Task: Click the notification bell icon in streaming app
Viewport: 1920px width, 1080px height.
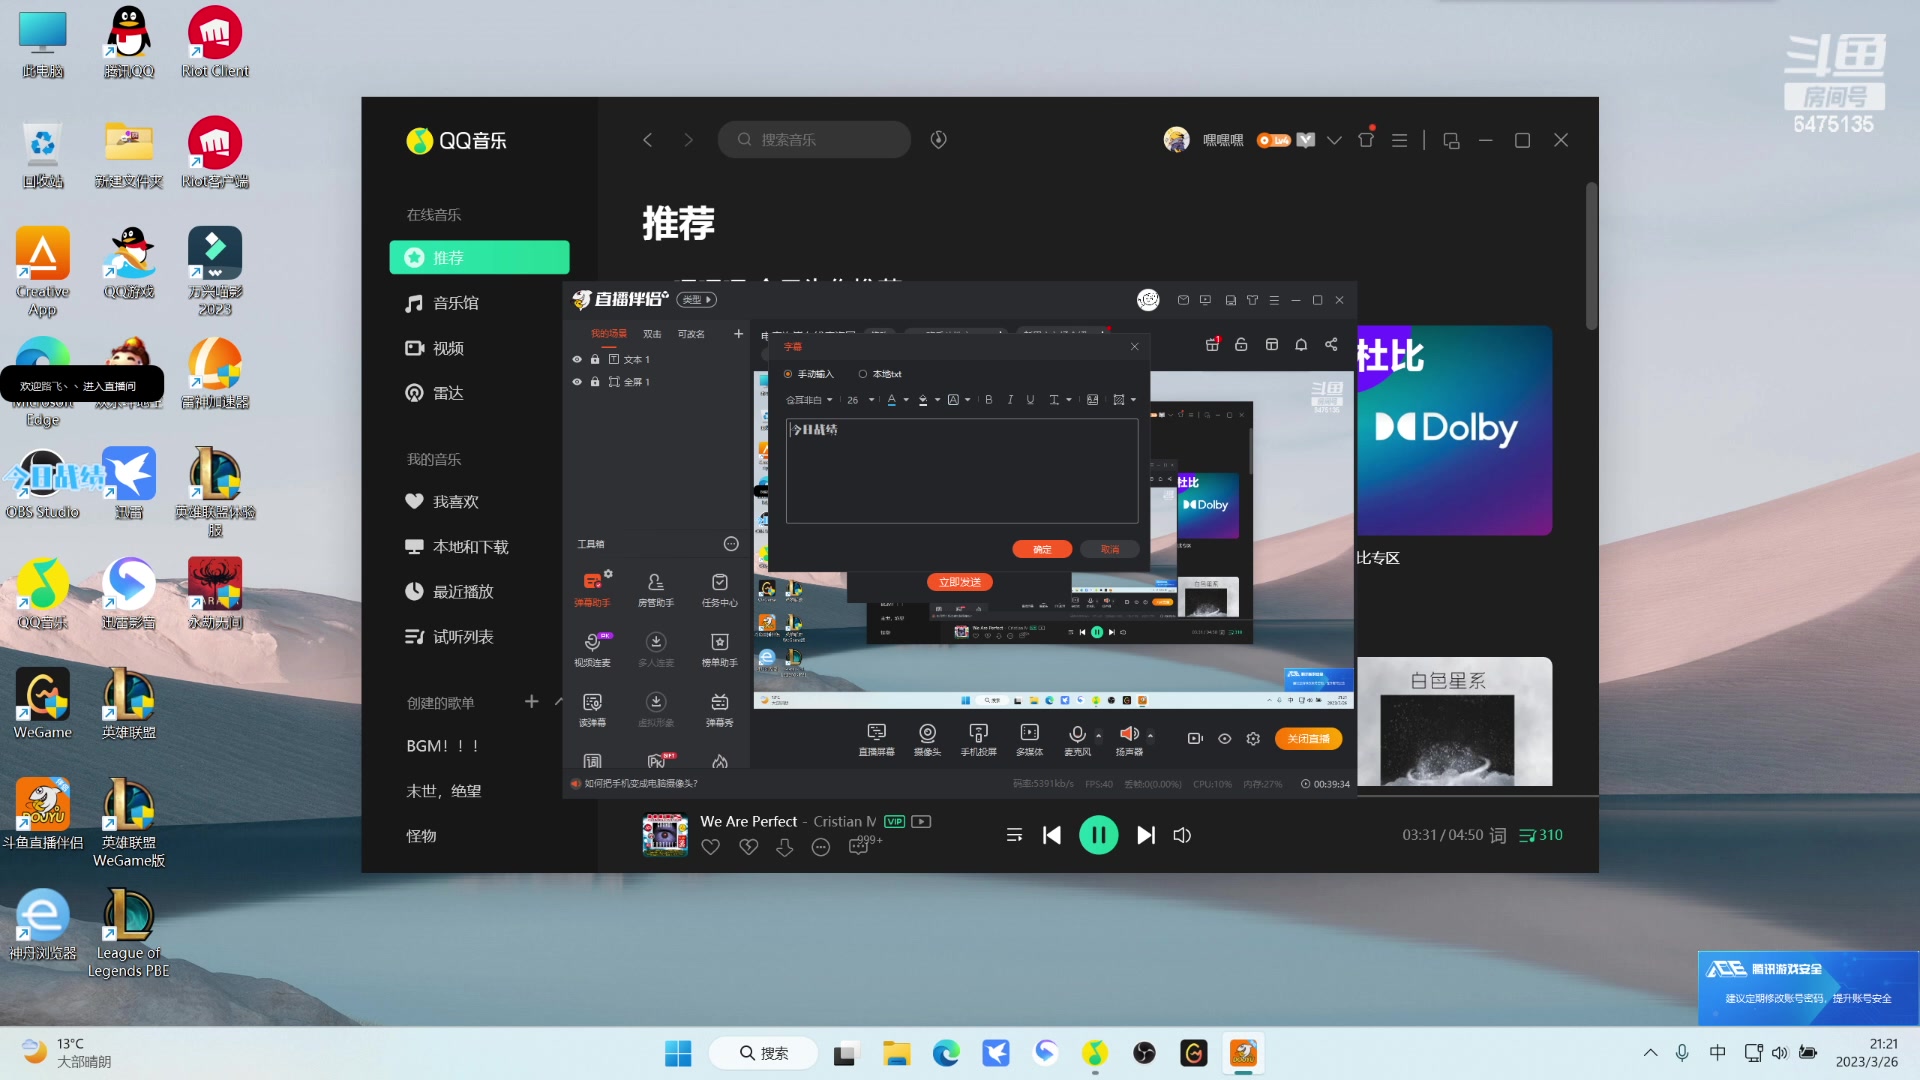Action: click(x=1301, y=344)
